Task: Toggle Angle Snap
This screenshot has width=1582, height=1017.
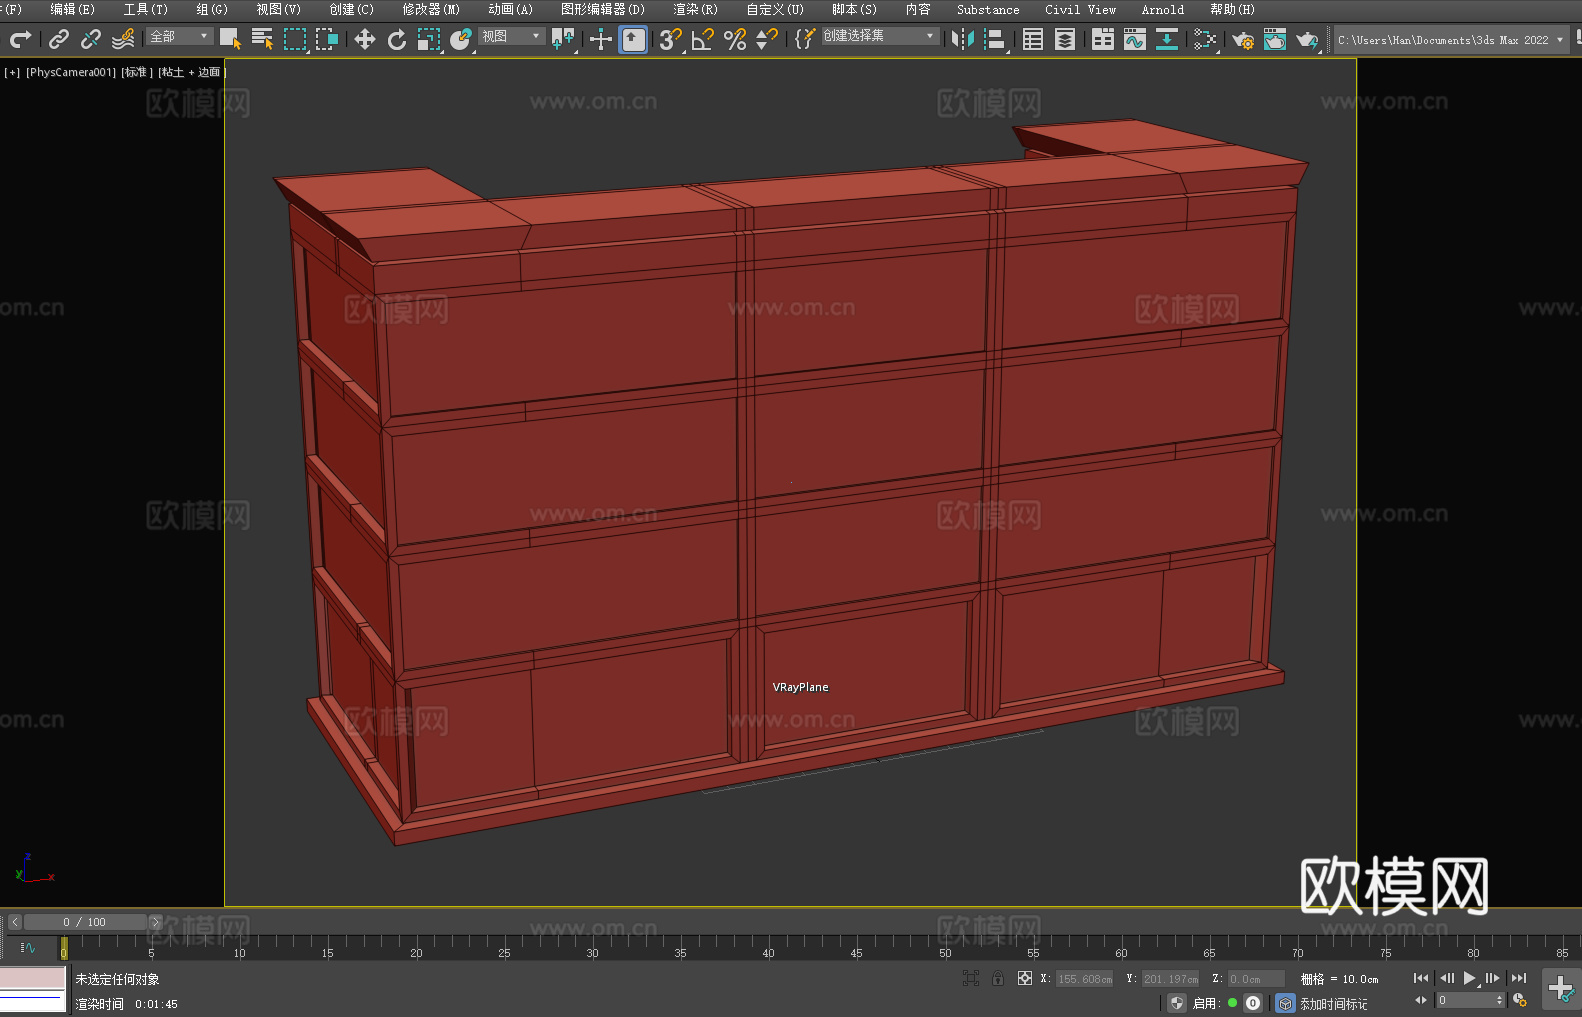Action: pos(703,39)
